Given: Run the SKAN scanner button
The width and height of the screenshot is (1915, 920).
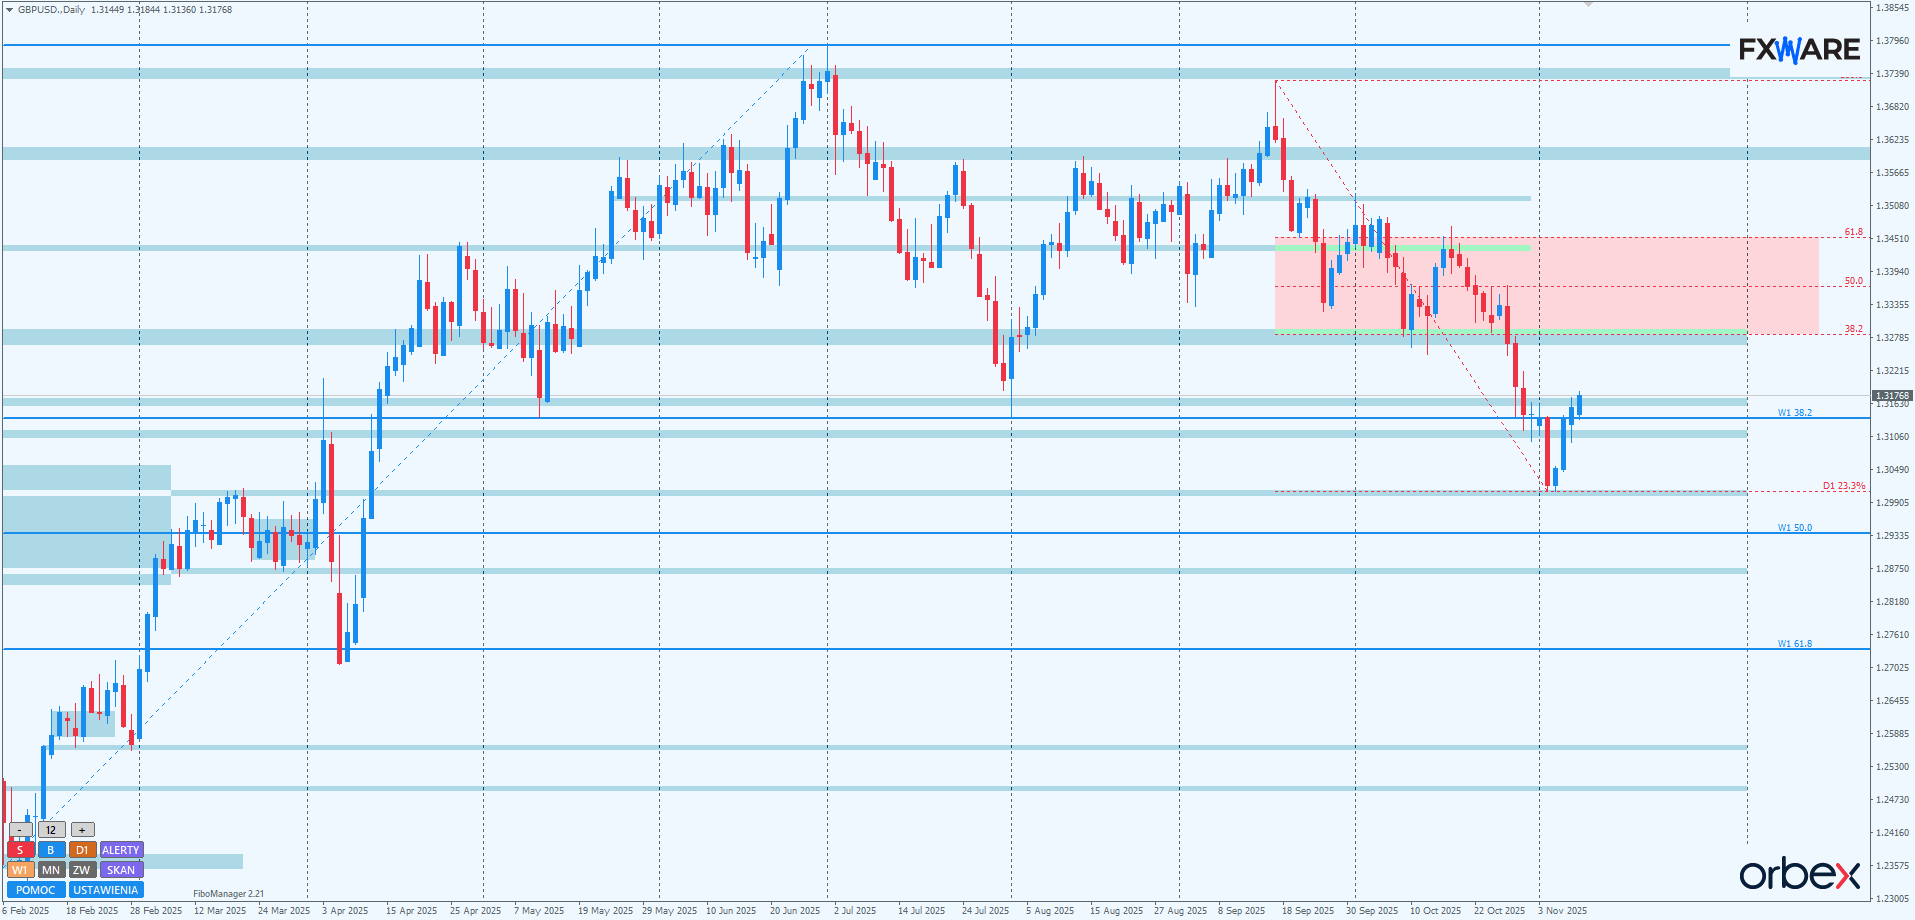Looking at the screenshot, I should click(x=121, y=870).
